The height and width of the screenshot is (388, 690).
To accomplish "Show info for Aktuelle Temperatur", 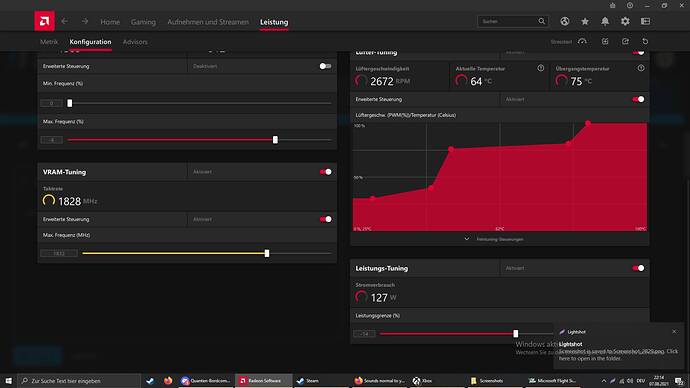I will coord(540,68).
